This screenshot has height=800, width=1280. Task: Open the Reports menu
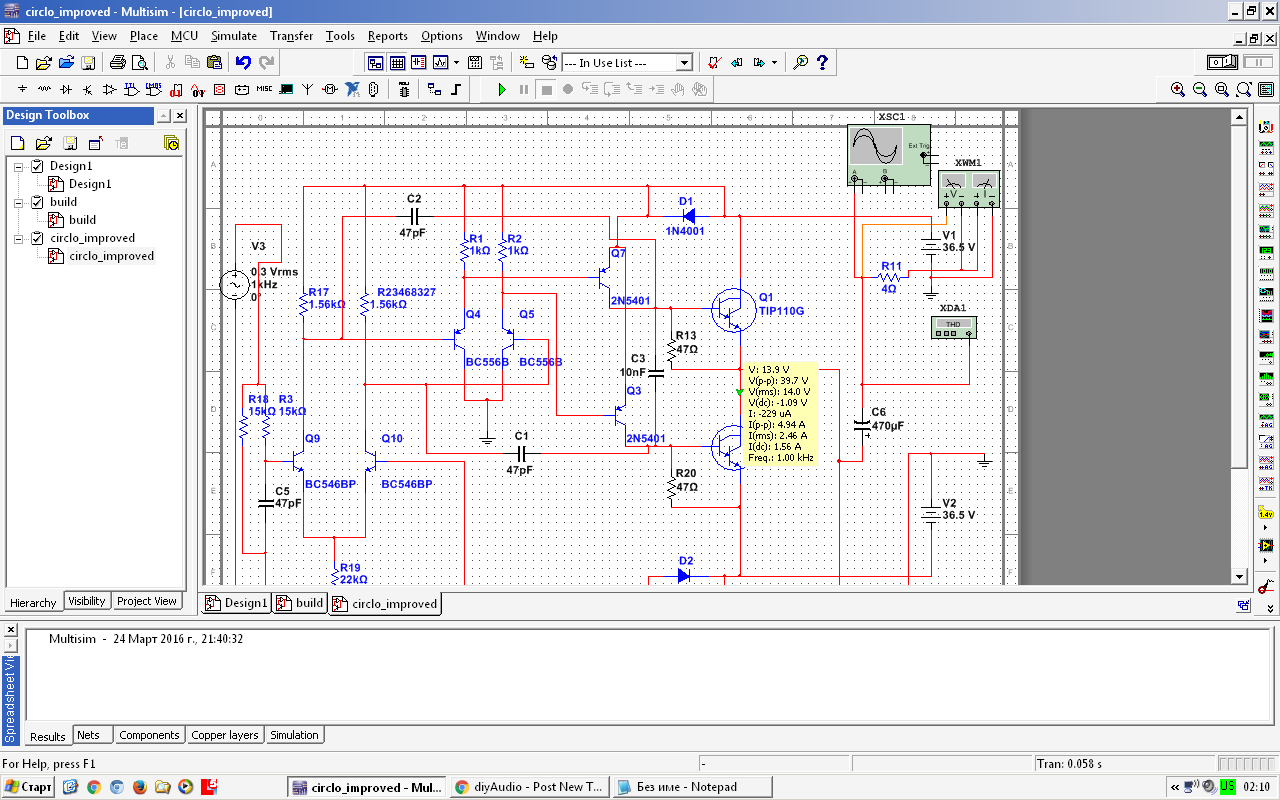[387, 36]
